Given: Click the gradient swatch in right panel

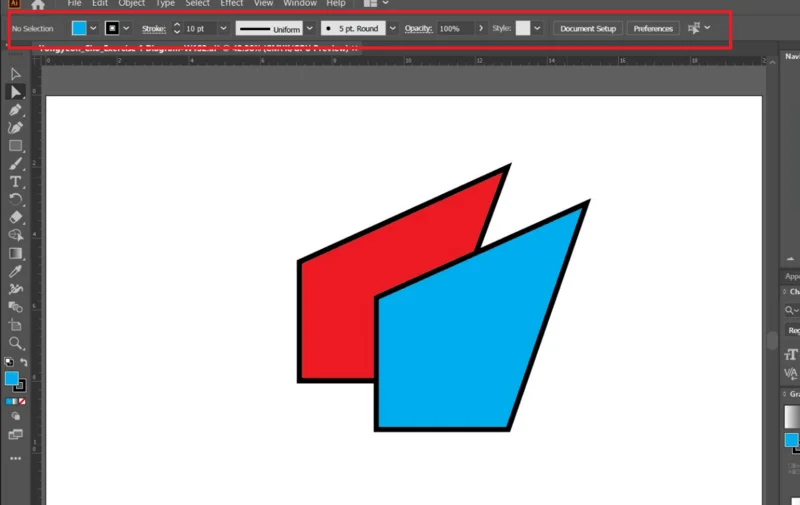Looking at the screenshot, I should tap(792, 416).
